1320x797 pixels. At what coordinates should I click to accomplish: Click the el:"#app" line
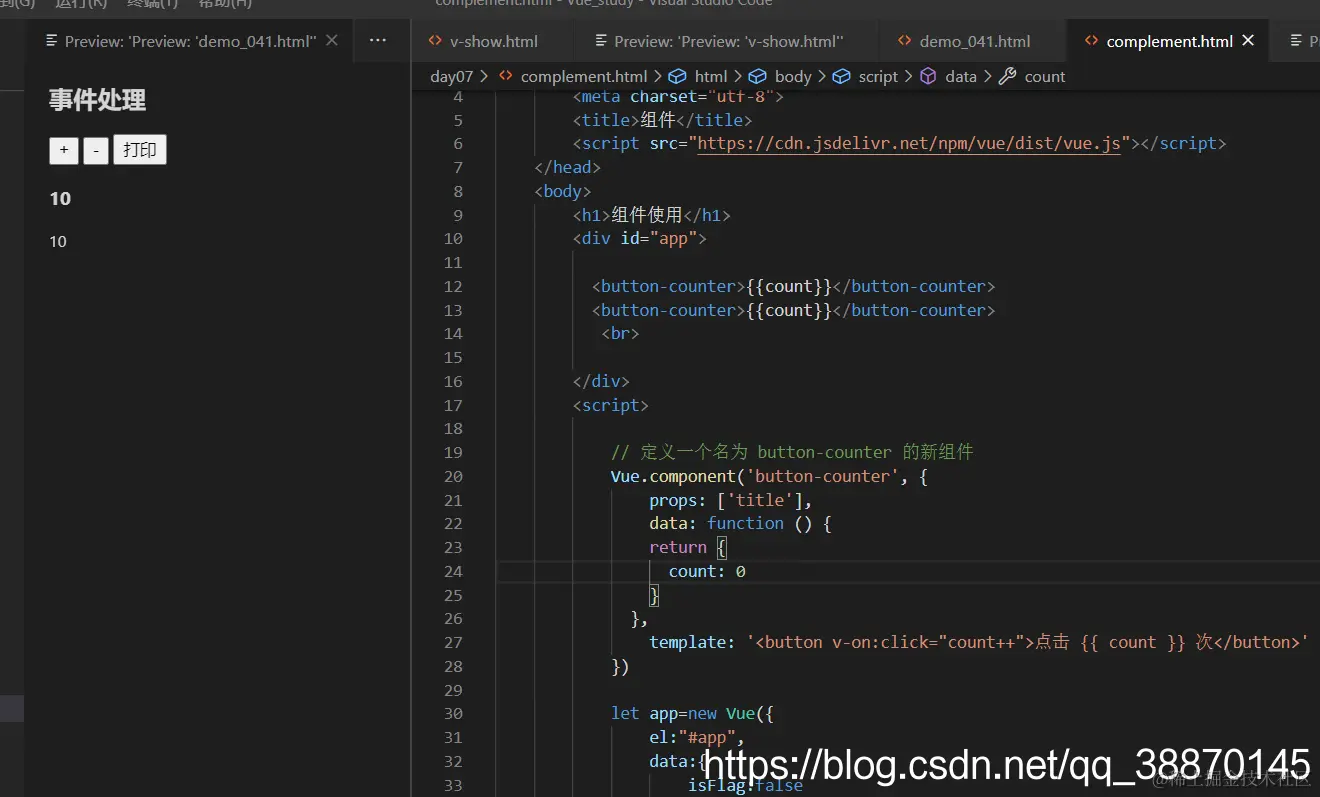(697, 737)
